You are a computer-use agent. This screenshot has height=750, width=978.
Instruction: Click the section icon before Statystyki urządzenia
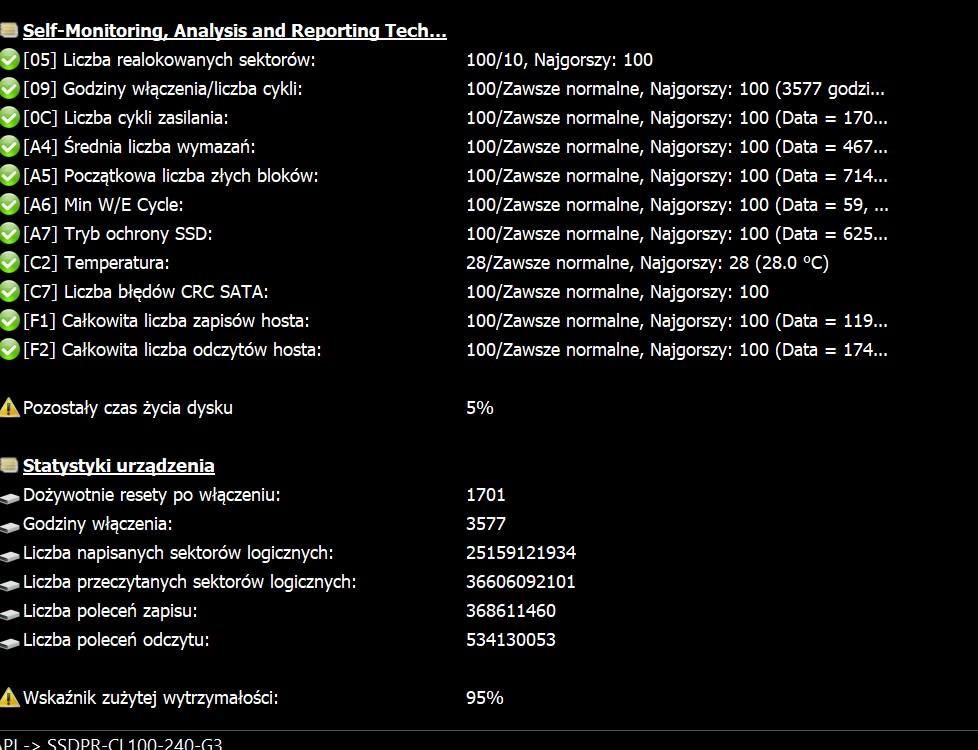(x=9, y=465)
